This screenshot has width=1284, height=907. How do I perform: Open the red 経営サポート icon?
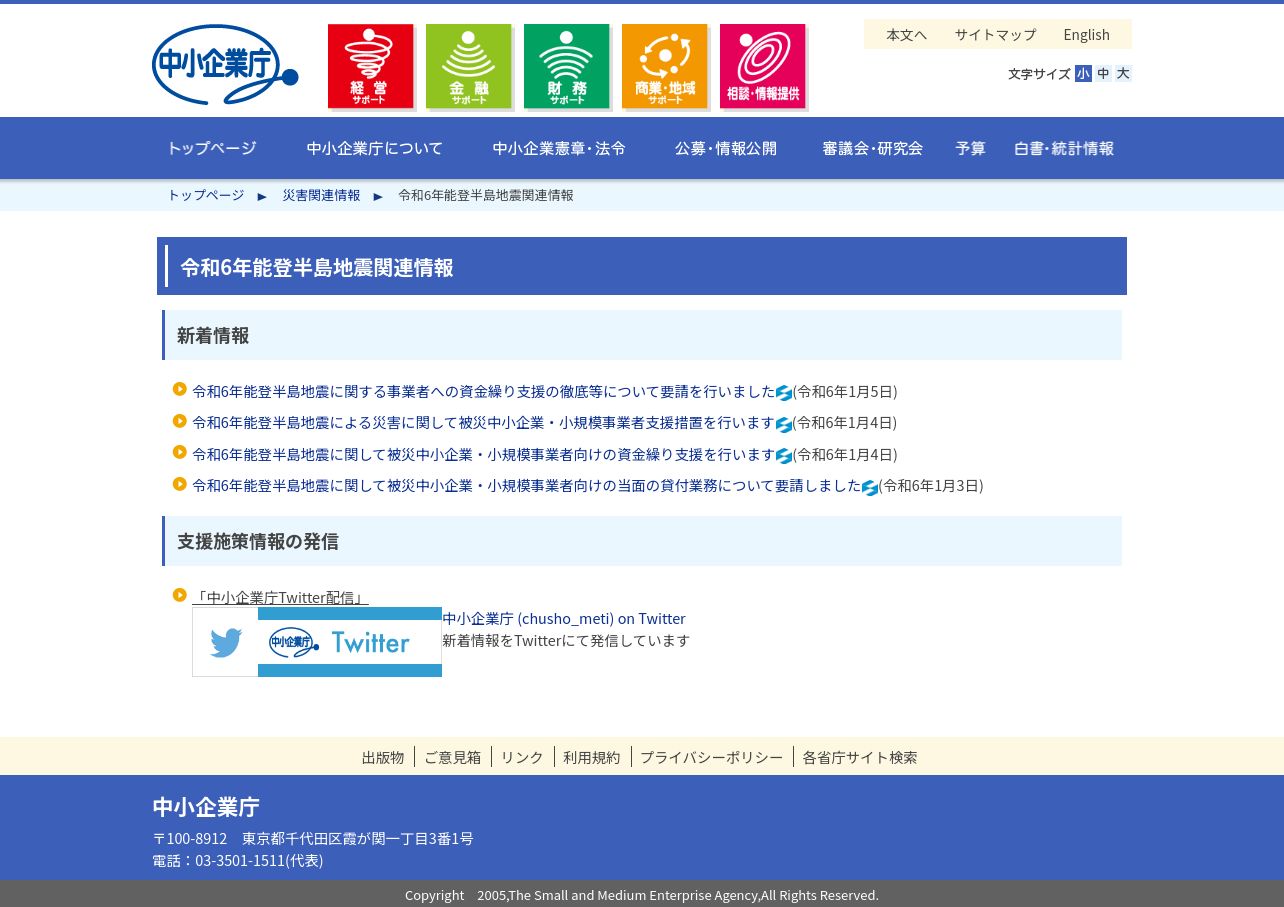(371, 66)
